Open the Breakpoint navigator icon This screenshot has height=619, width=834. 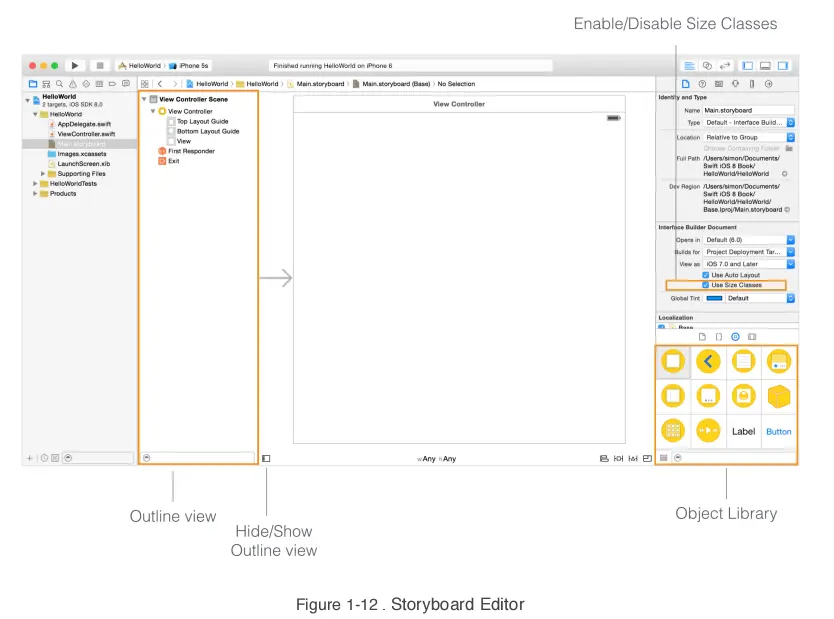[112, 83]
